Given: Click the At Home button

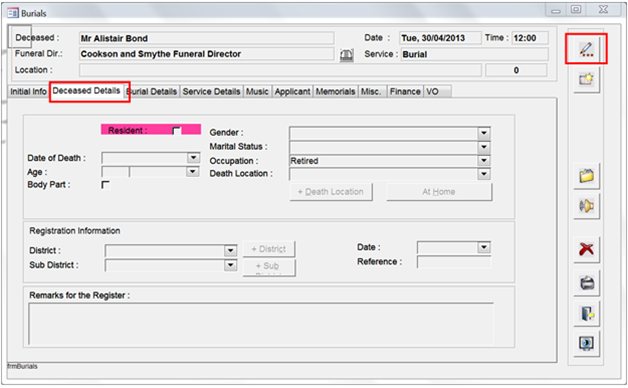Looking at the screenshot, I should click(439, 192).
